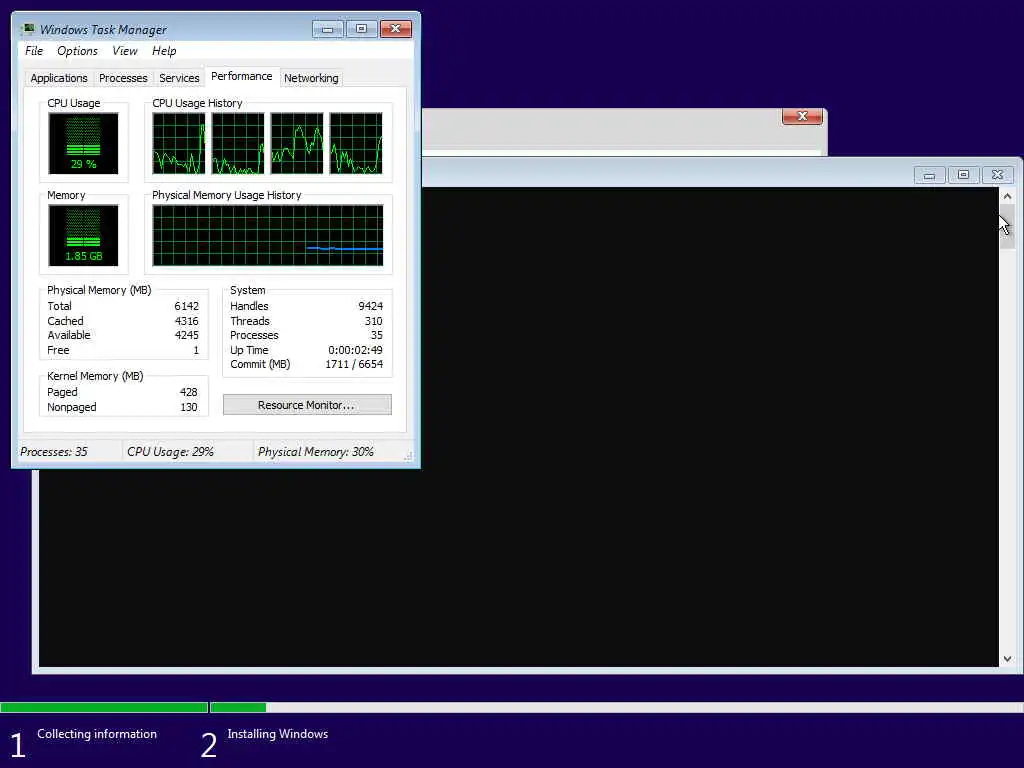
Task: Switch to the Processes tab
Action: [x=123, y=78]
